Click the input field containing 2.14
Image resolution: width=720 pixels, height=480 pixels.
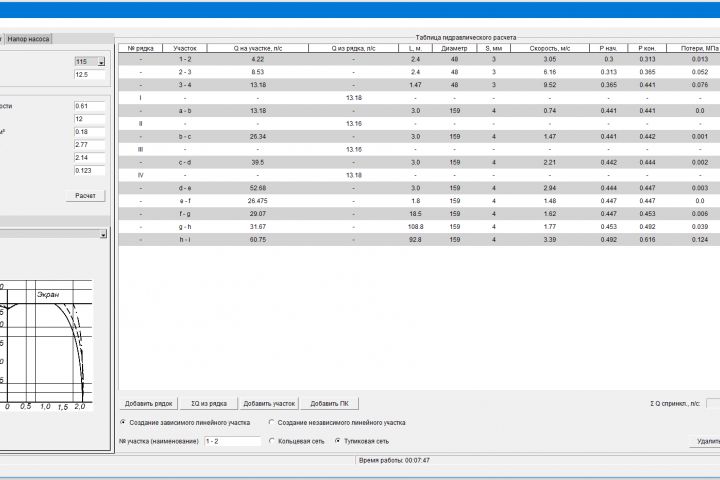[90, 158]
